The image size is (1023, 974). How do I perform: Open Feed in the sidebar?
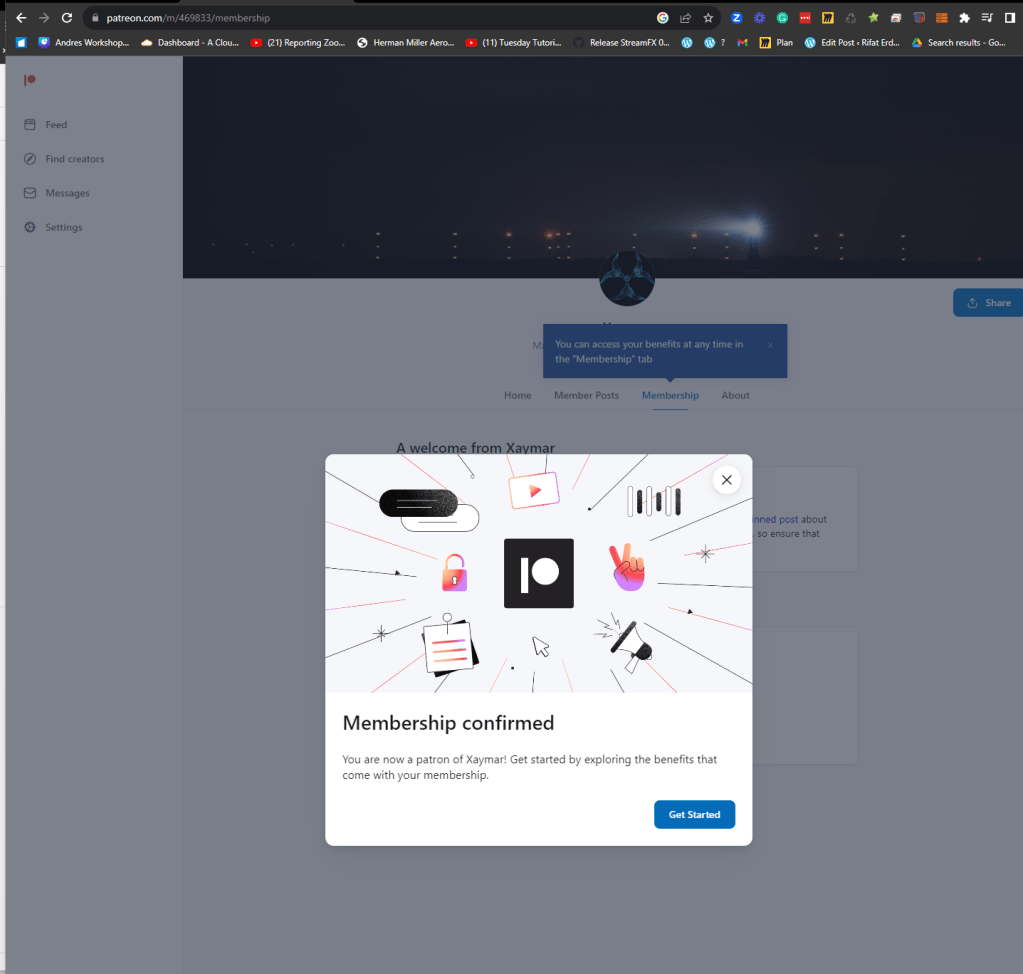46,125
